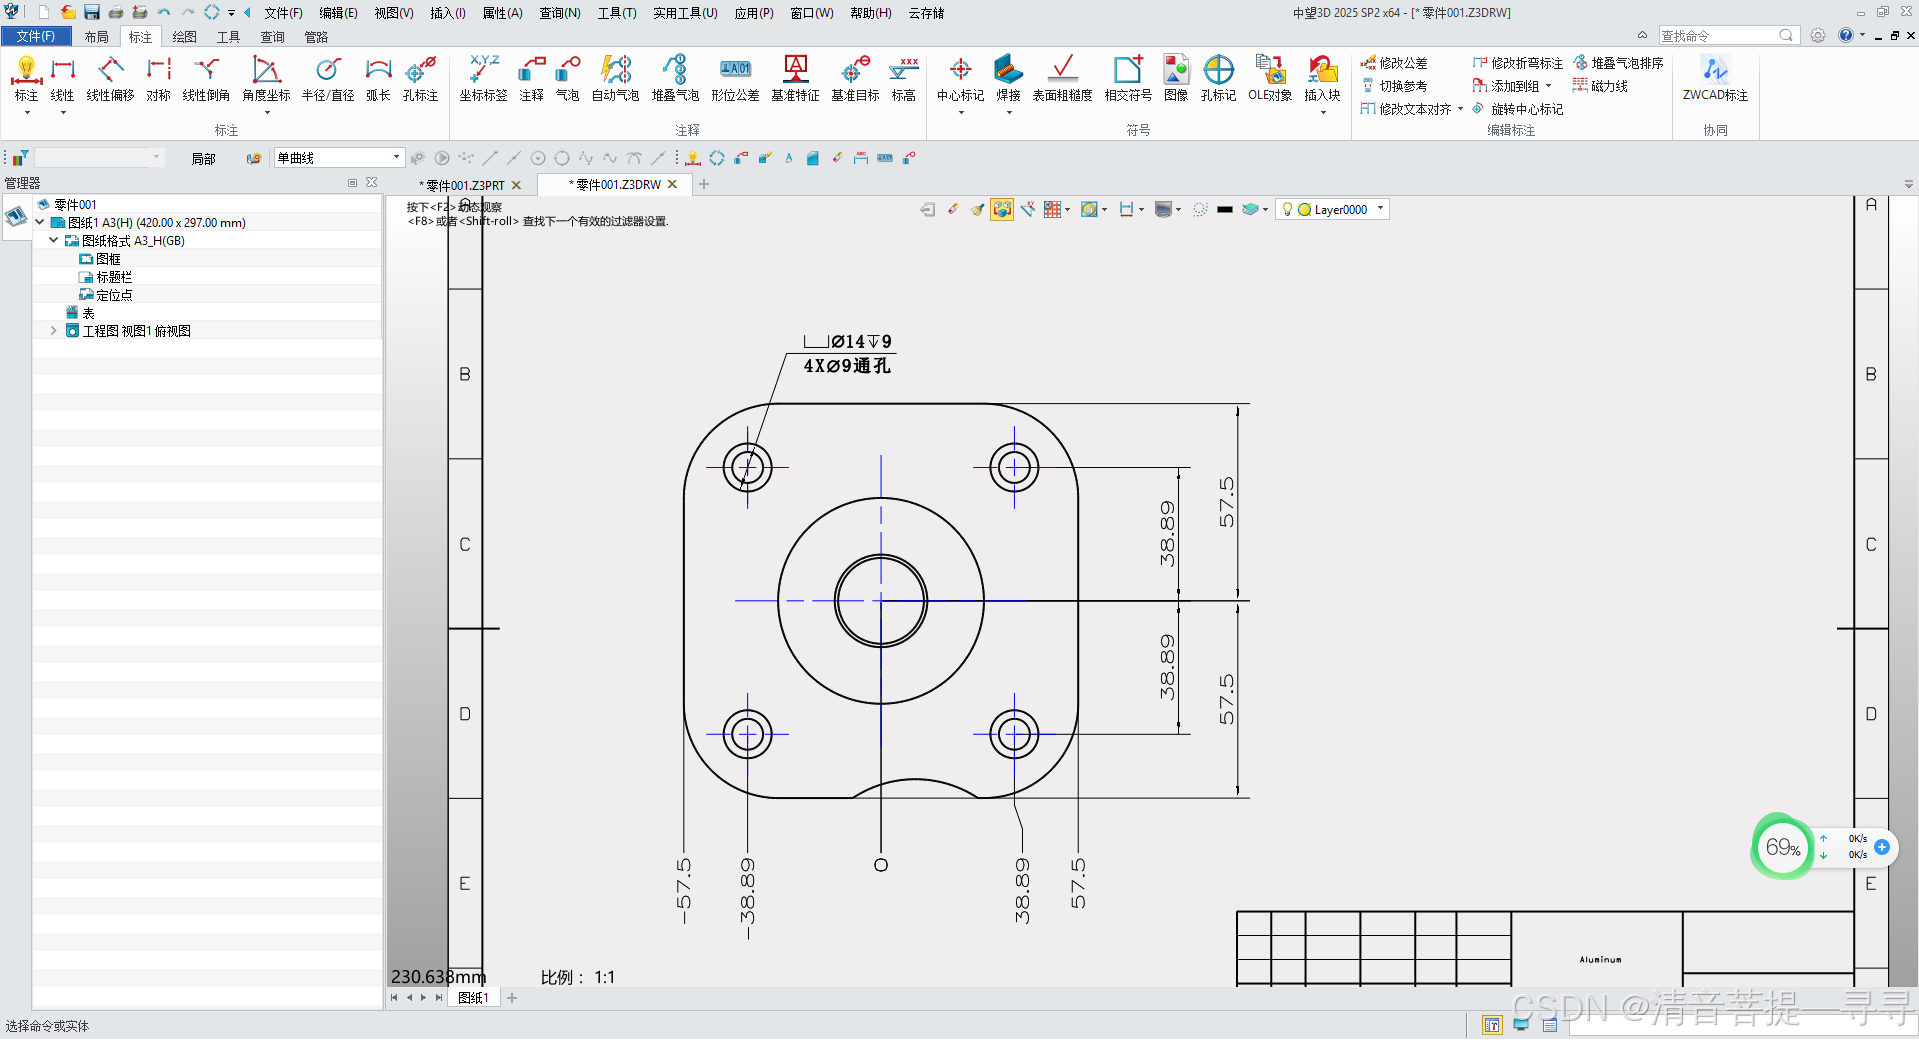Toggle the highlighted view-link icon in the canvas toolbar
The width and height of the screenshot is (1919, 1040).
pos(1002,209)
